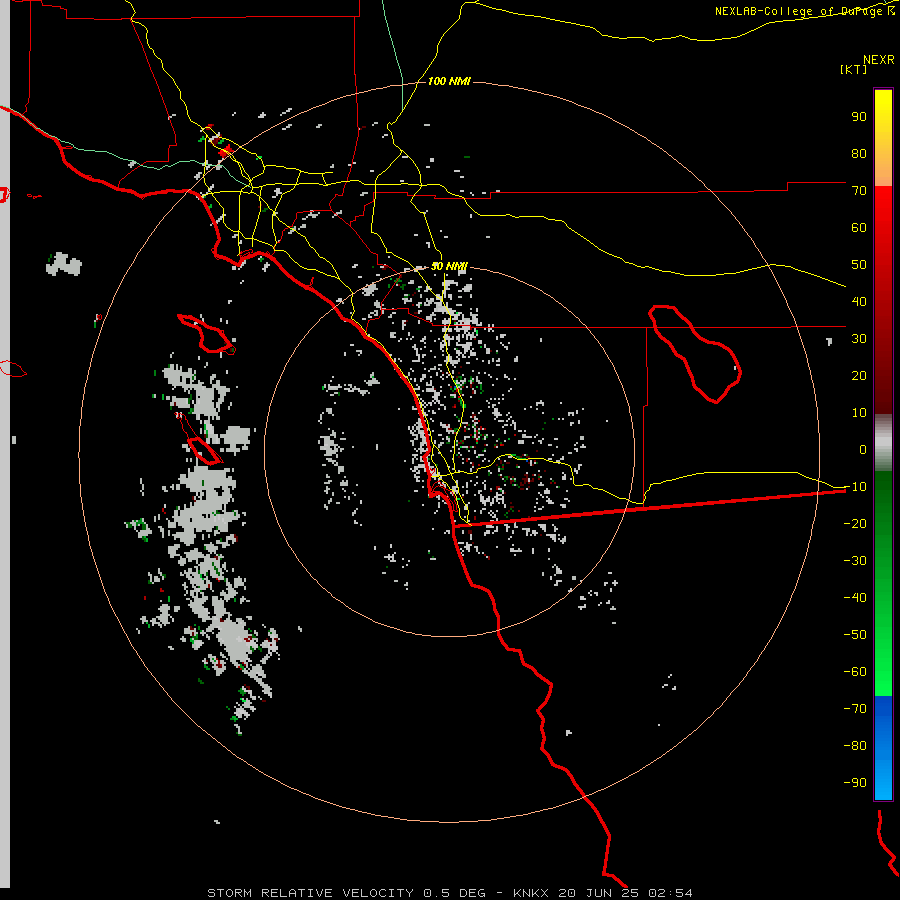Image resolution: width=900 pixels, height=900 pixels.
Task: Click the 02:54 time stamp
Action: tap(670, 893)
